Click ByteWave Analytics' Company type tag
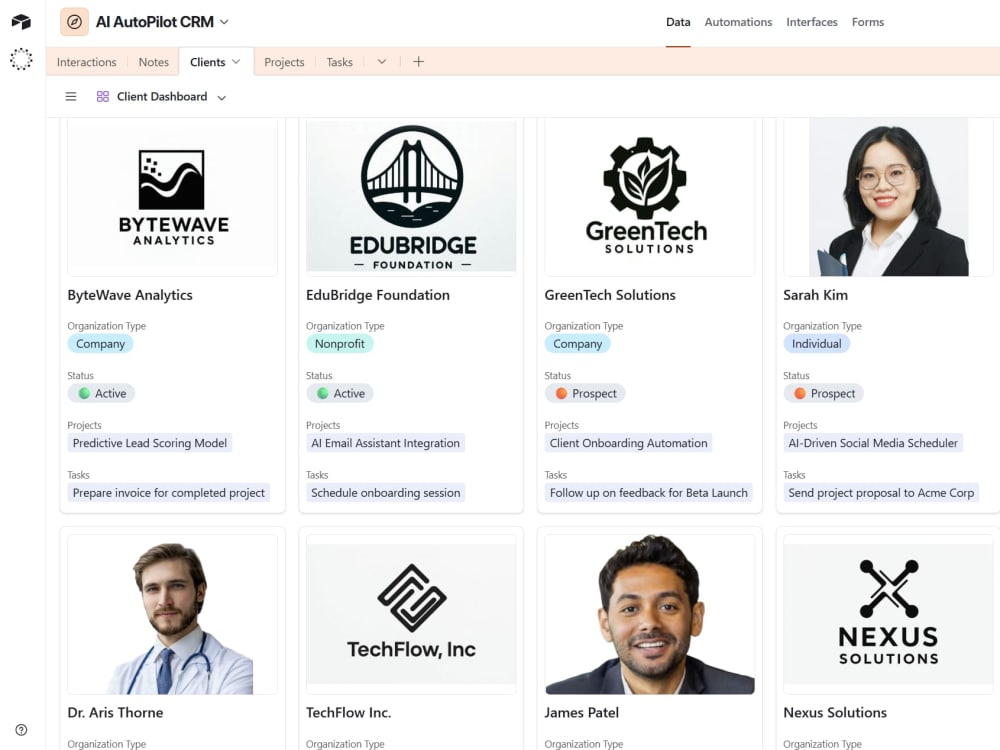Image resolution: width=1000 pixels, height=750 pixels. 100,344
